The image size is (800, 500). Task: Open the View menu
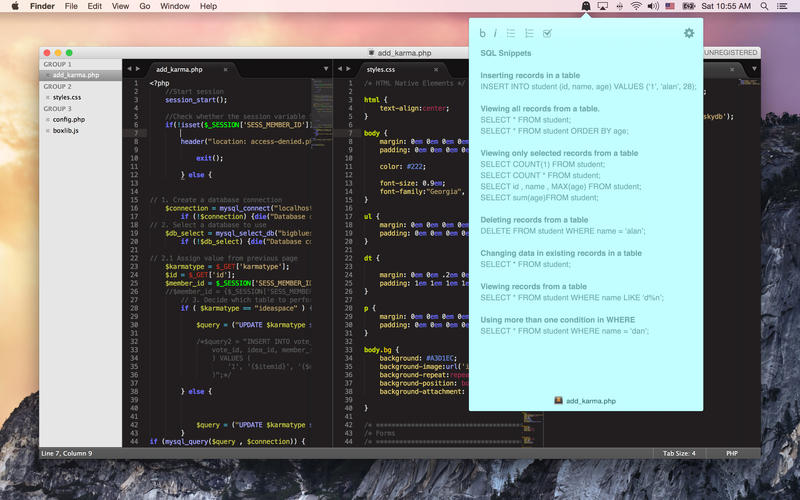coord(120,6)
